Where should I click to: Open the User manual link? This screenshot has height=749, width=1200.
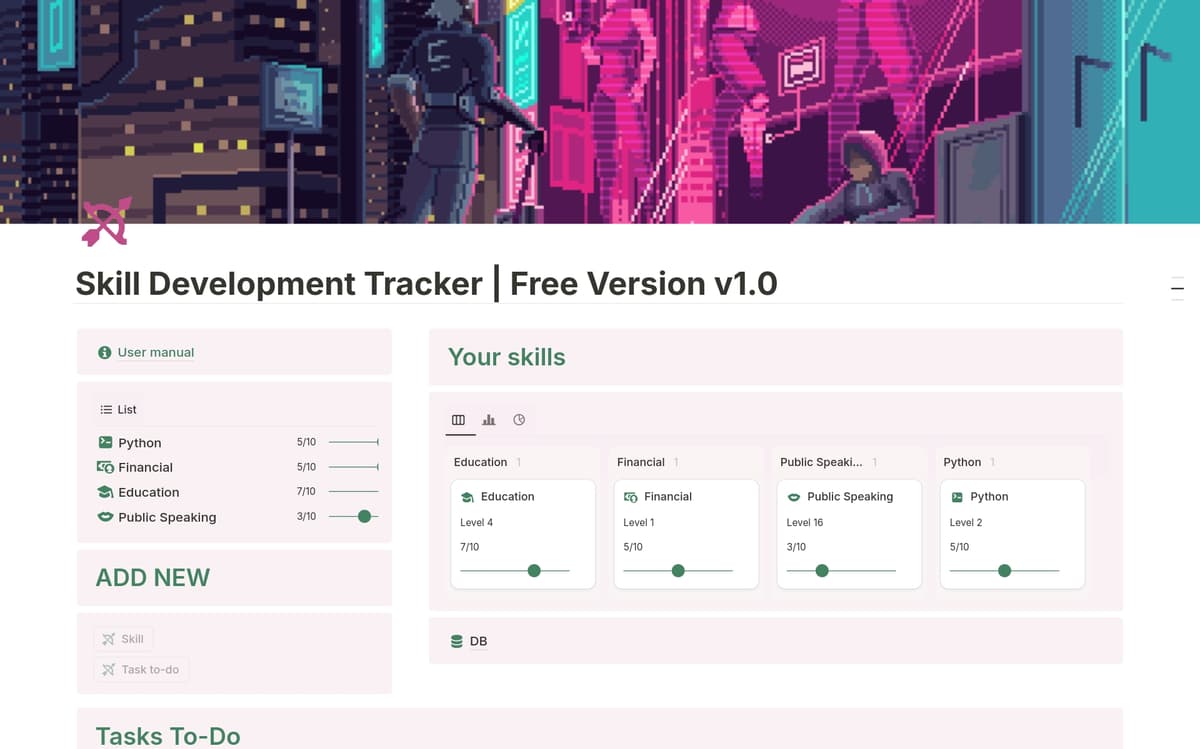[156, 353]
